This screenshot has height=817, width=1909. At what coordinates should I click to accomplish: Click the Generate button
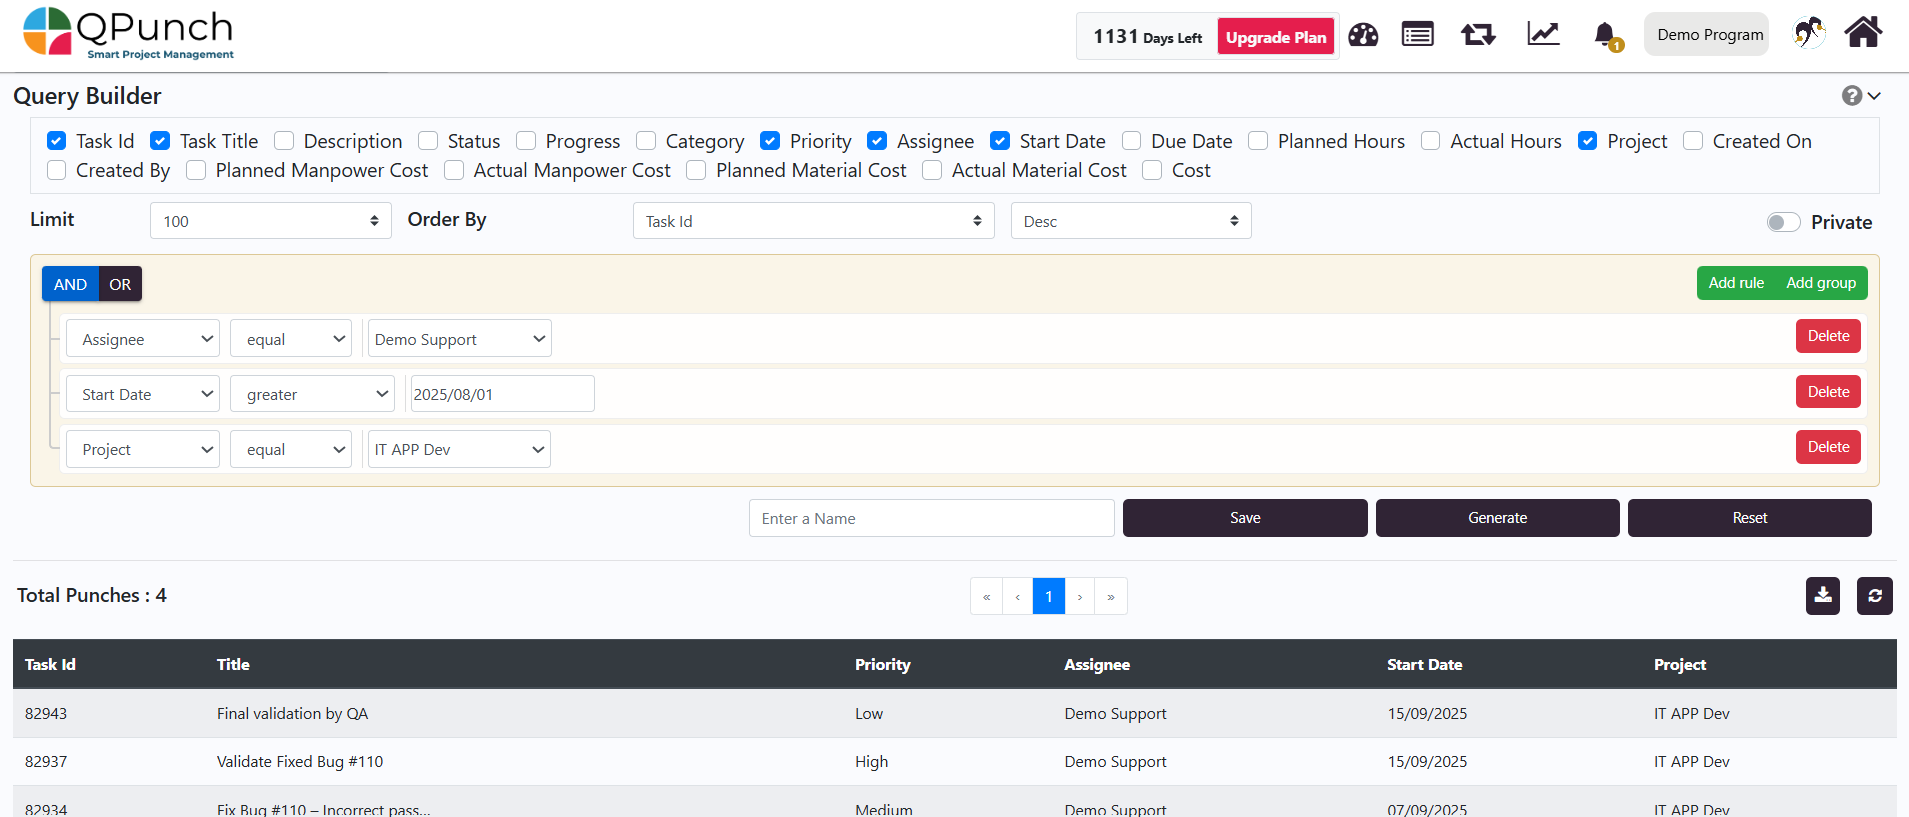[x=1497, y=518]
